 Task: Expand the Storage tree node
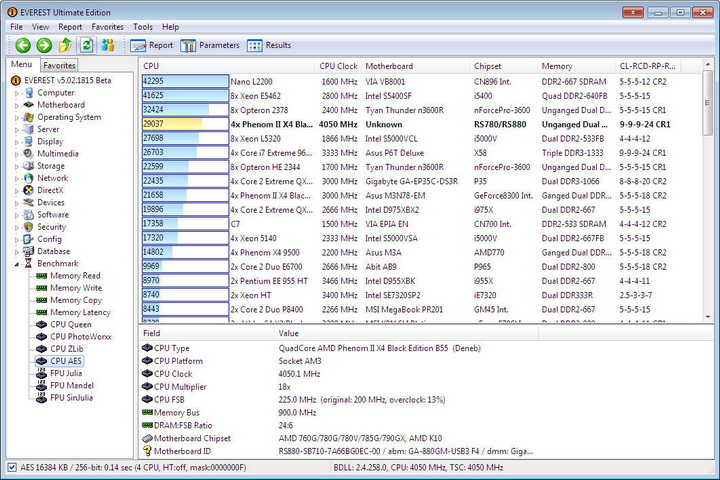coord(17,166)
